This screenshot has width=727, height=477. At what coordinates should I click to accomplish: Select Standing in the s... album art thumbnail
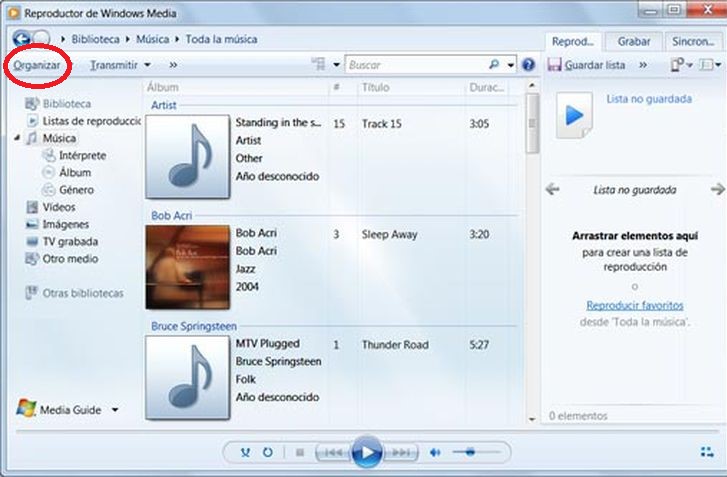[x=188, y=157]
